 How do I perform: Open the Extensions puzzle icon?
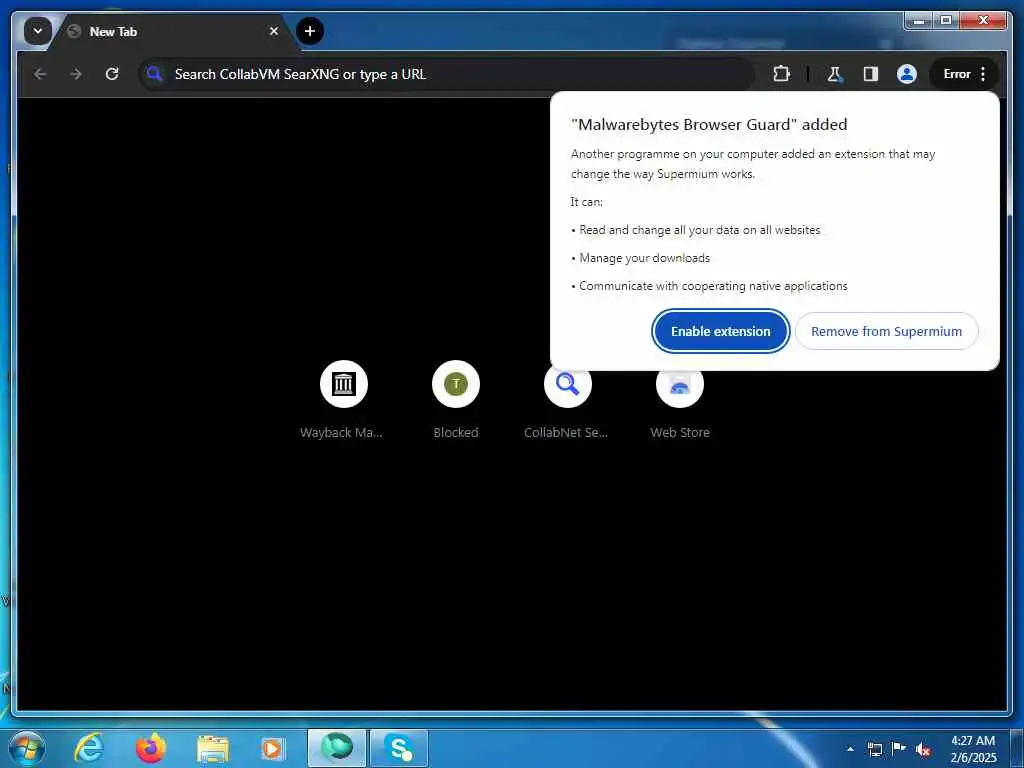(781, 74)
